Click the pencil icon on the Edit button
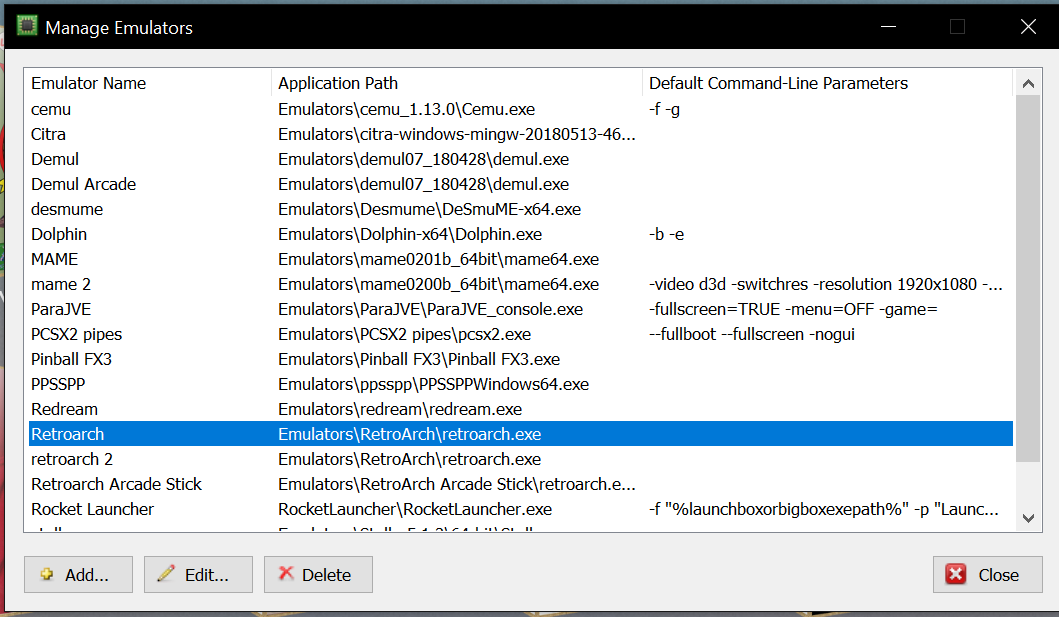The height and width of the screenshot is (617, 1059). point(166,574)
